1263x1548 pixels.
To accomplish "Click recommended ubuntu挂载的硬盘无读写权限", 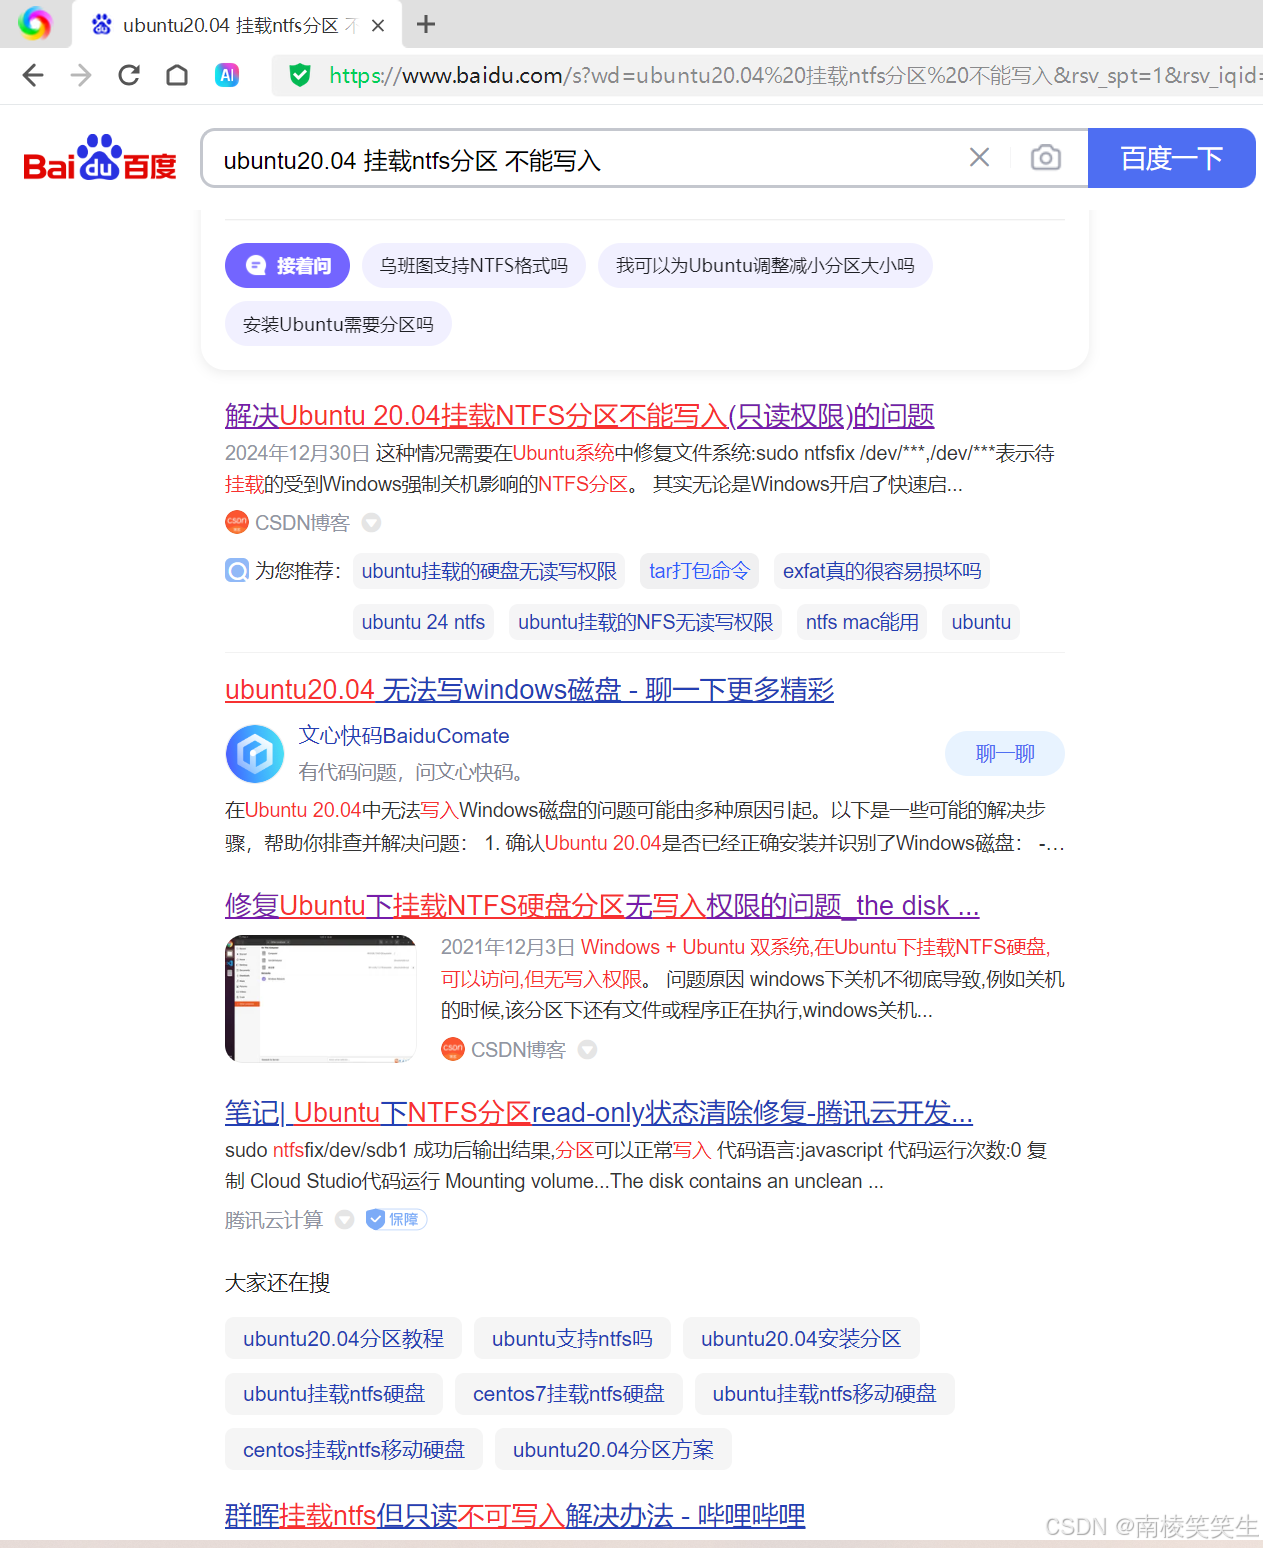I will tap(489, 571).
